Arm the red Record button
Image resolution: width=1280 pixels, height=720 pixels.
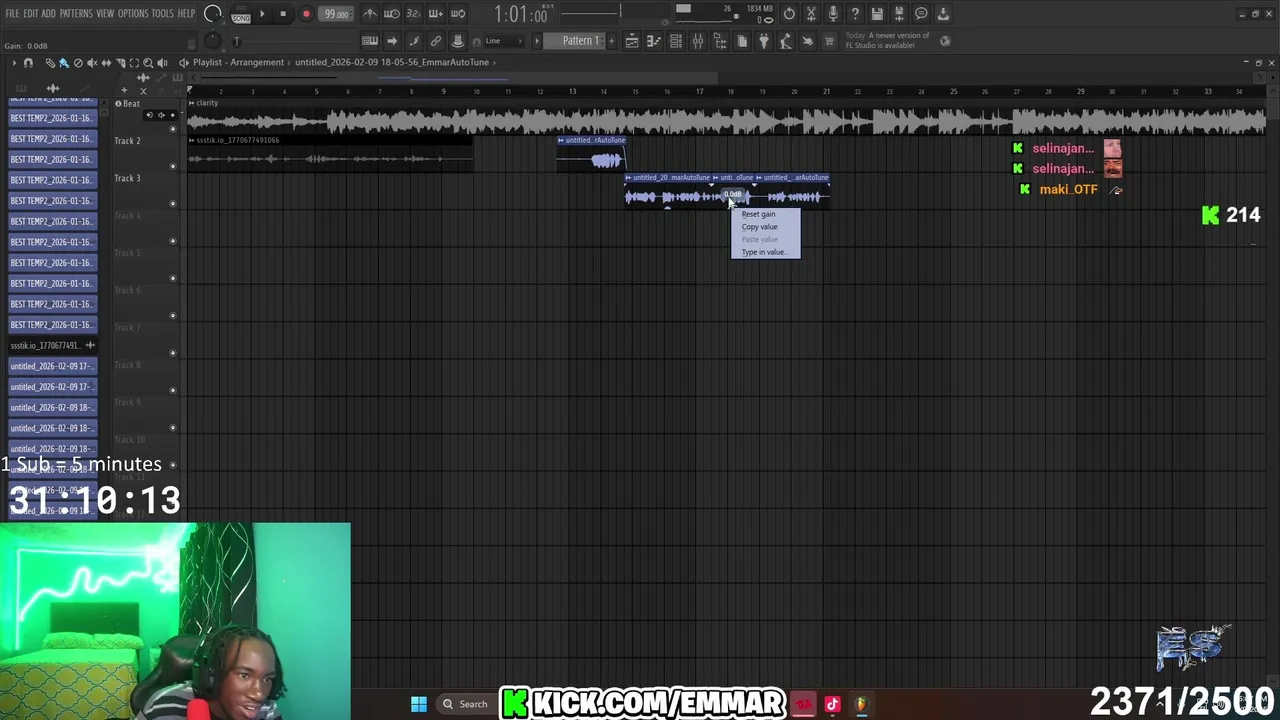[x=306, y=14]
